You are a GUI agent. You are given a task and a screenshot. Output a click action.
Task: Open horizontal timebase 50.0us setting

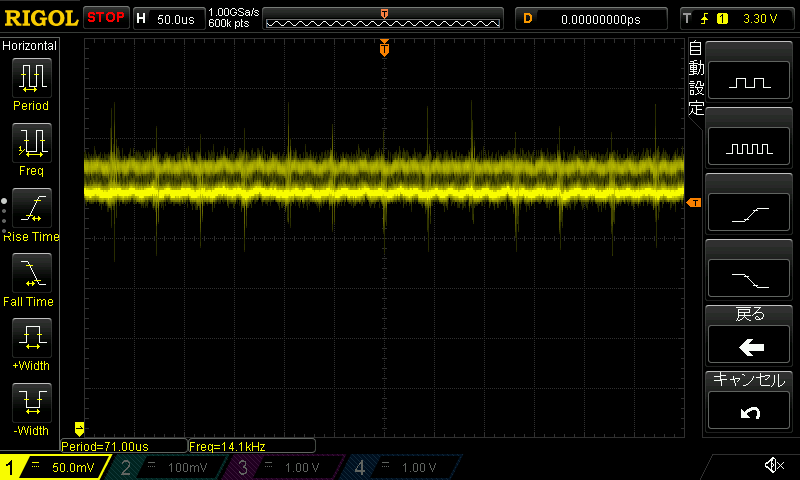(169, 19)
